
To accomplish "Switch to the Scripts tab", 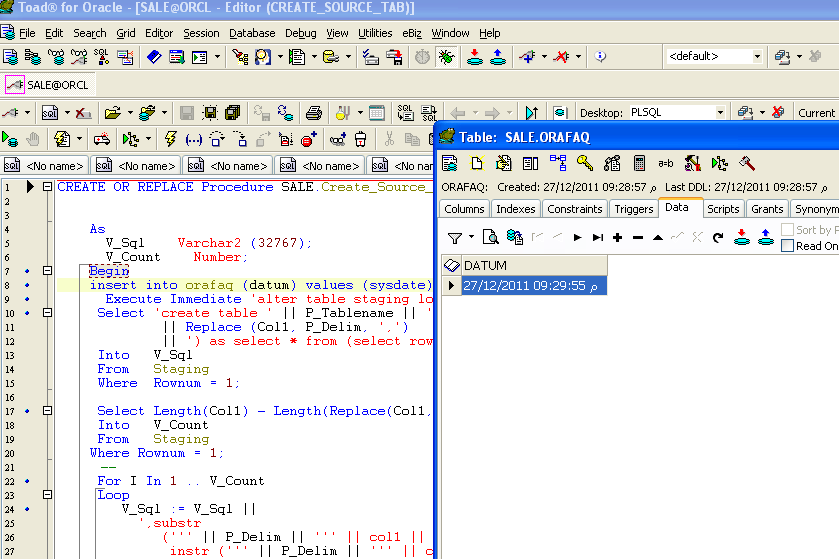I will tap(723, 209).
